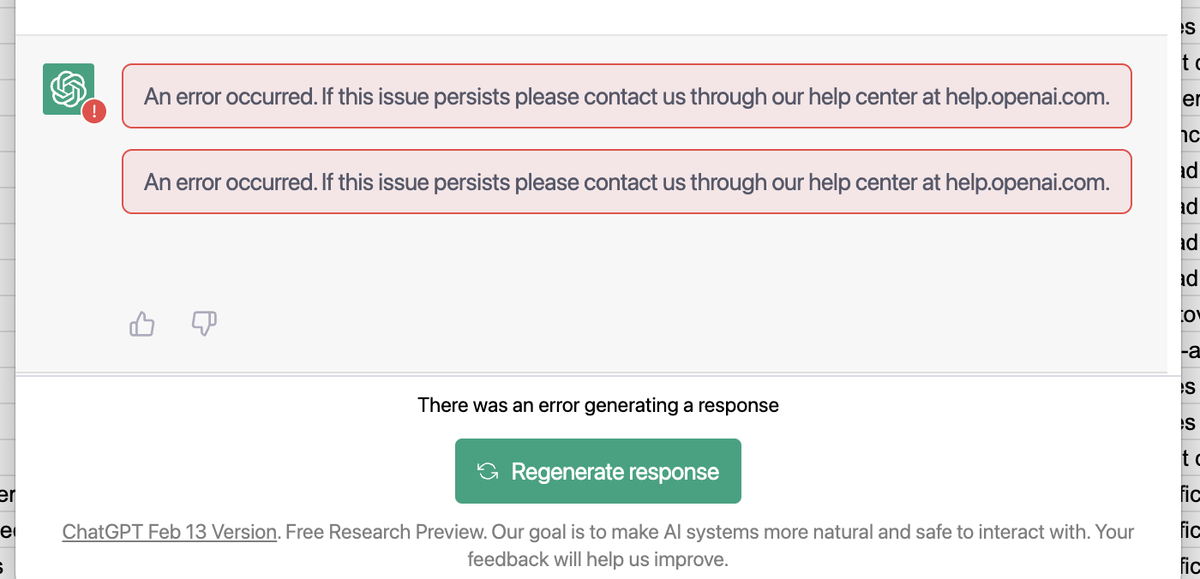This screenshot has height=579, width=1200.
Task: Click the "There was an error generating" notice
Action: [597, 405]
